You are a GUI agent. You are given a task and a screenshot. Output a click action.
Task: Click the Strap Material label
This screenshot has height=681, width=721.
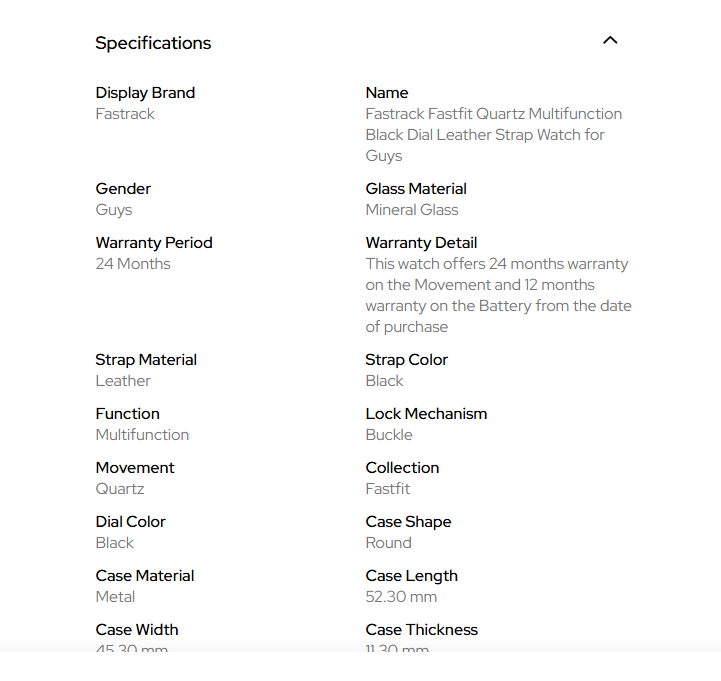pos(146,360)
